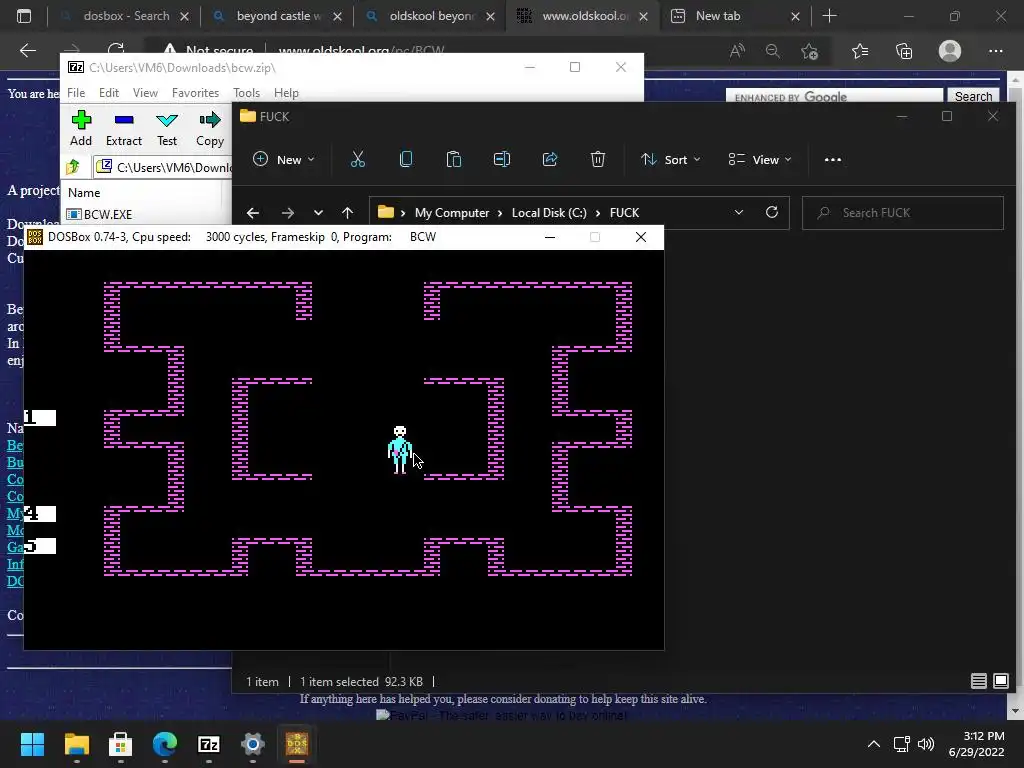Switch to the dosbox - Search browser tab
This screenshot has width=1024, height=768.
point(124,16)
